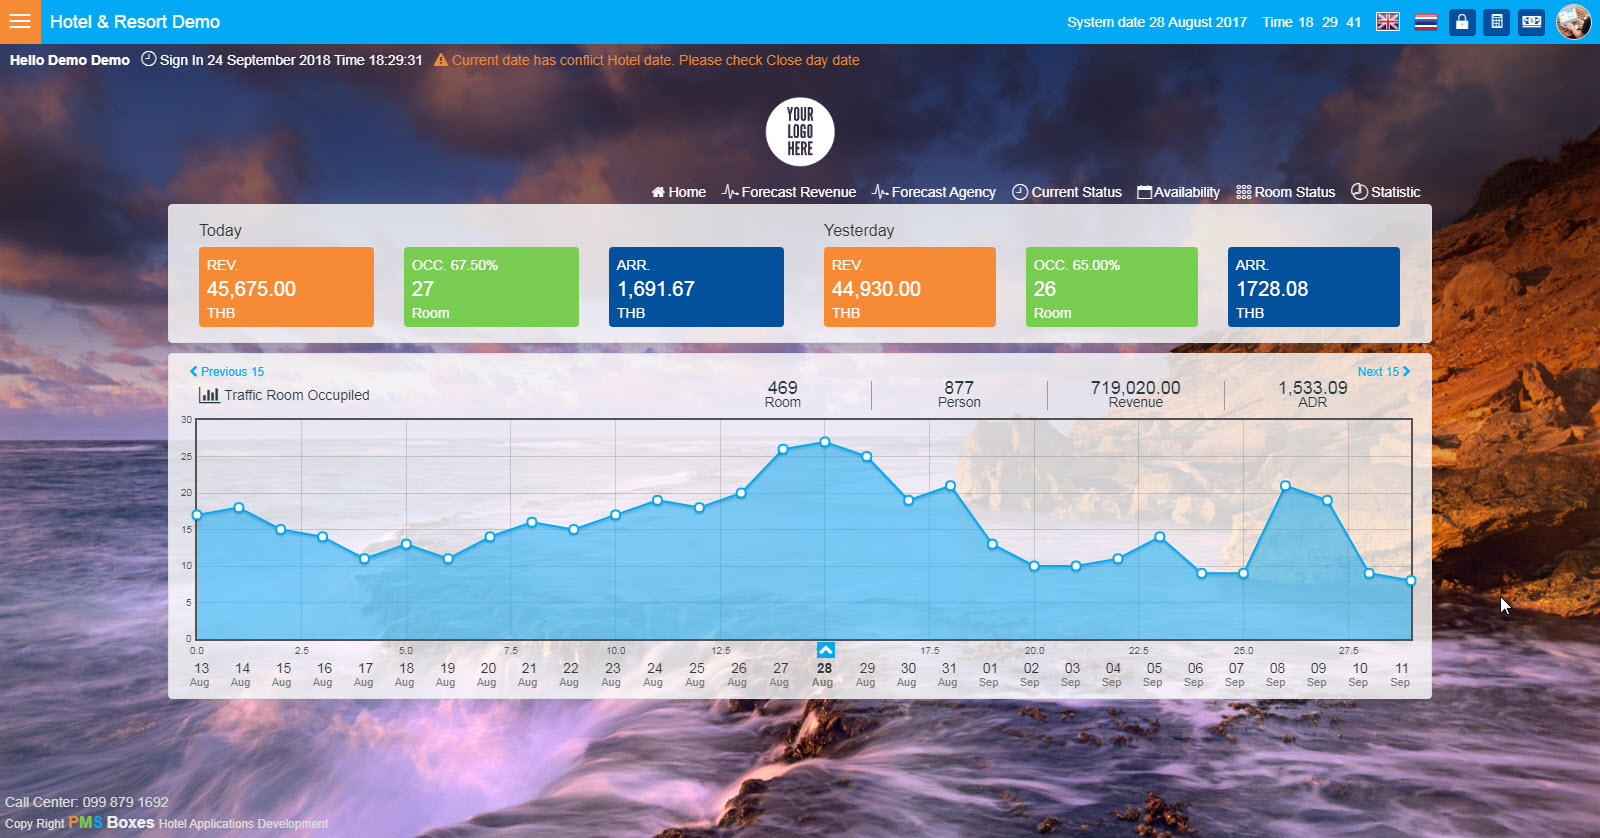The width and height of the screenshot is (1600, 838).
Task: Switch language to English flag
Action: (1387, 22)
